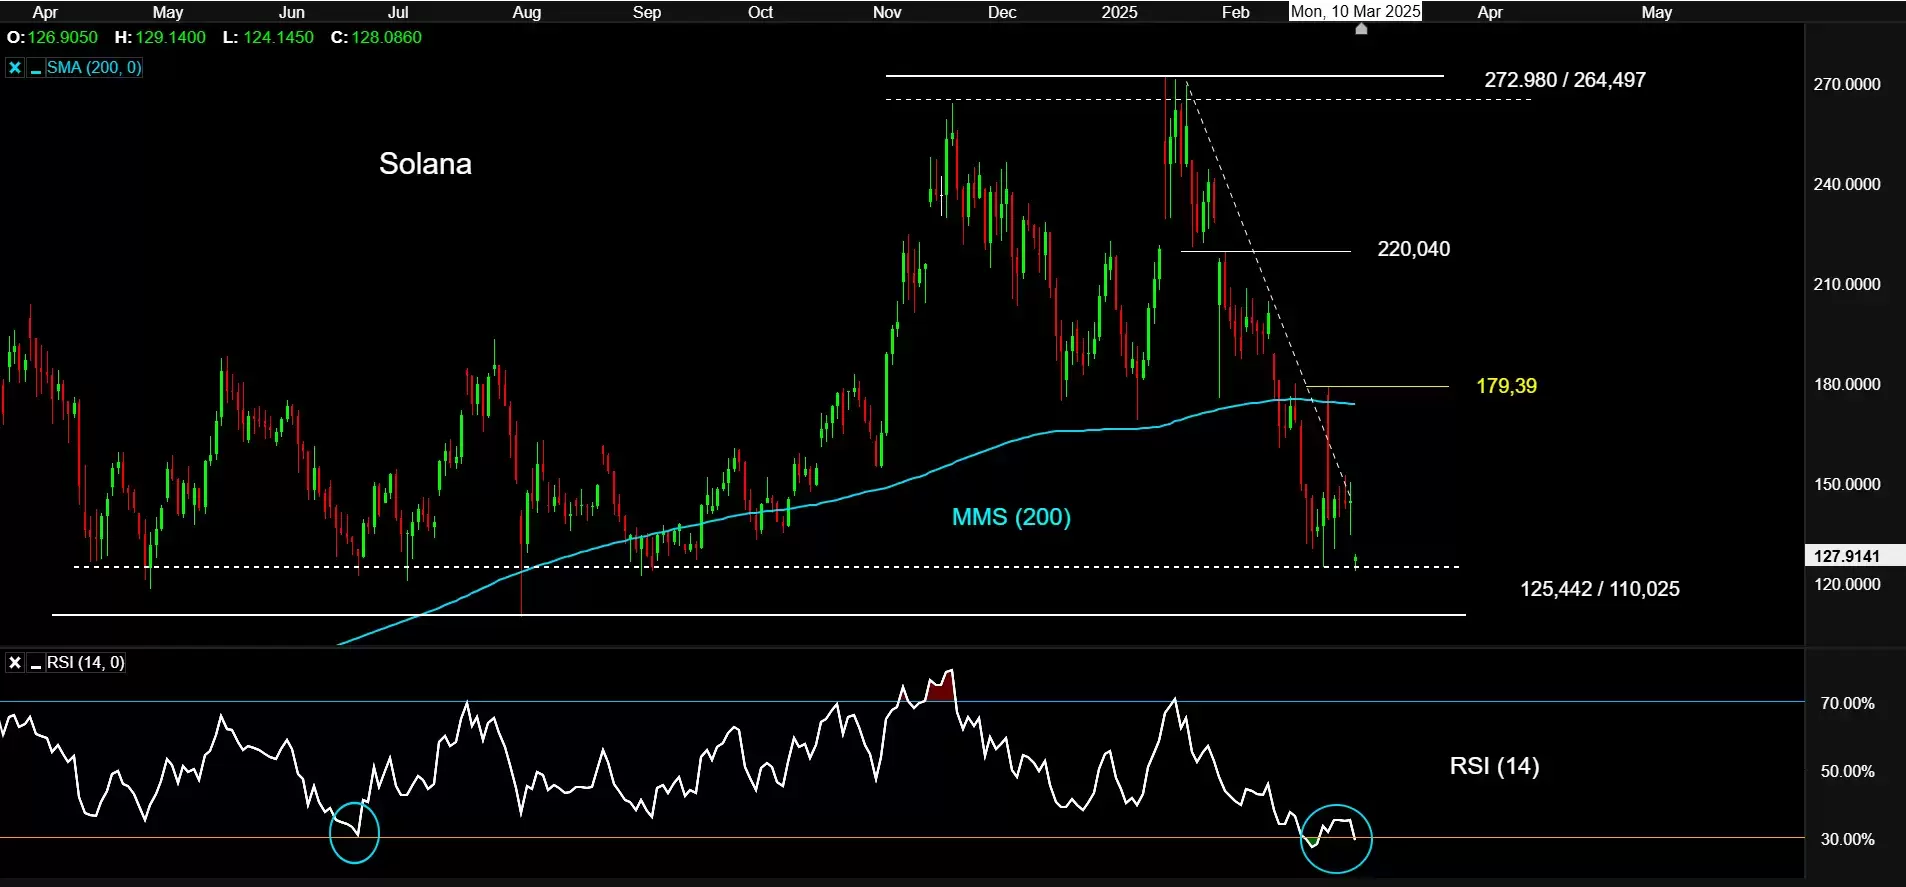Click the cursor triangle marker below the date label

pos(1361,29)
